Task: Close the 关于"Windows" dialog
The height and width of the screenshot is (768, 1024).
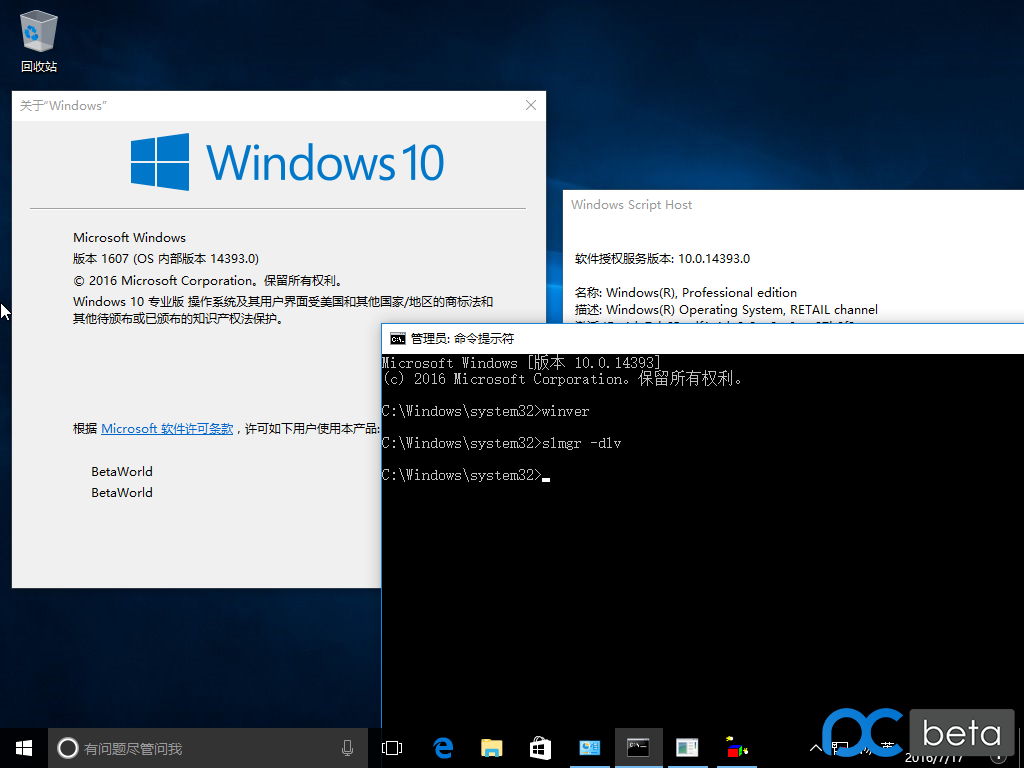Action: (531, 105)
